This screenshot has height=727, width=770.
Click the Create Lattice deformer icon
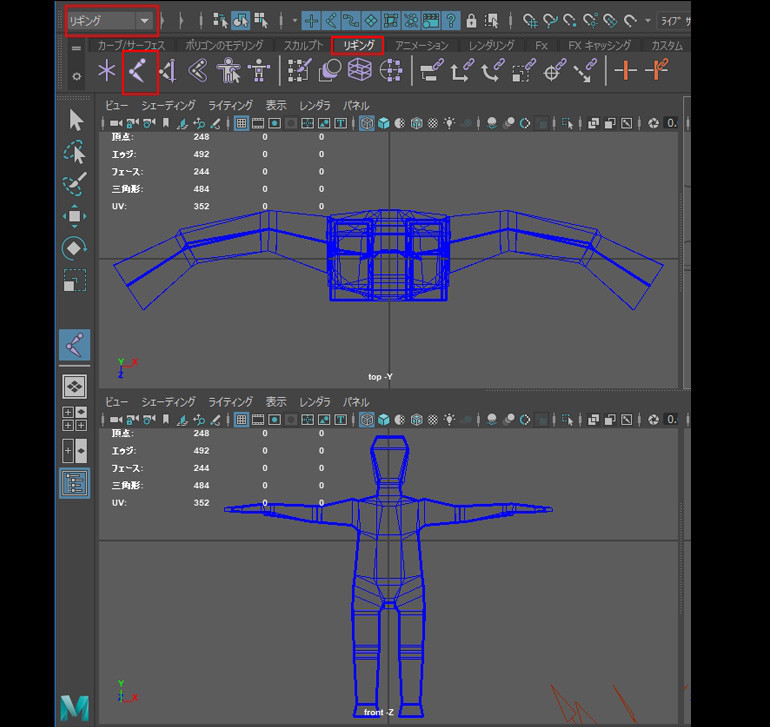360,70
